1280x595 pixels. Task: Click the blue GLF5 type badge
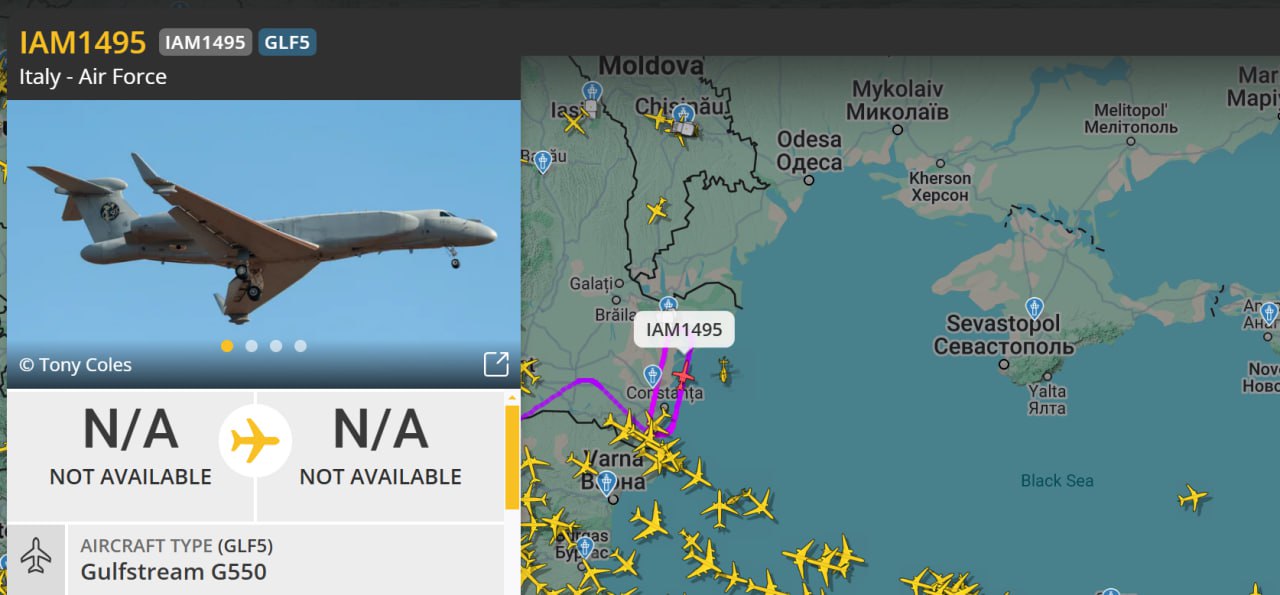click(287, 42)
